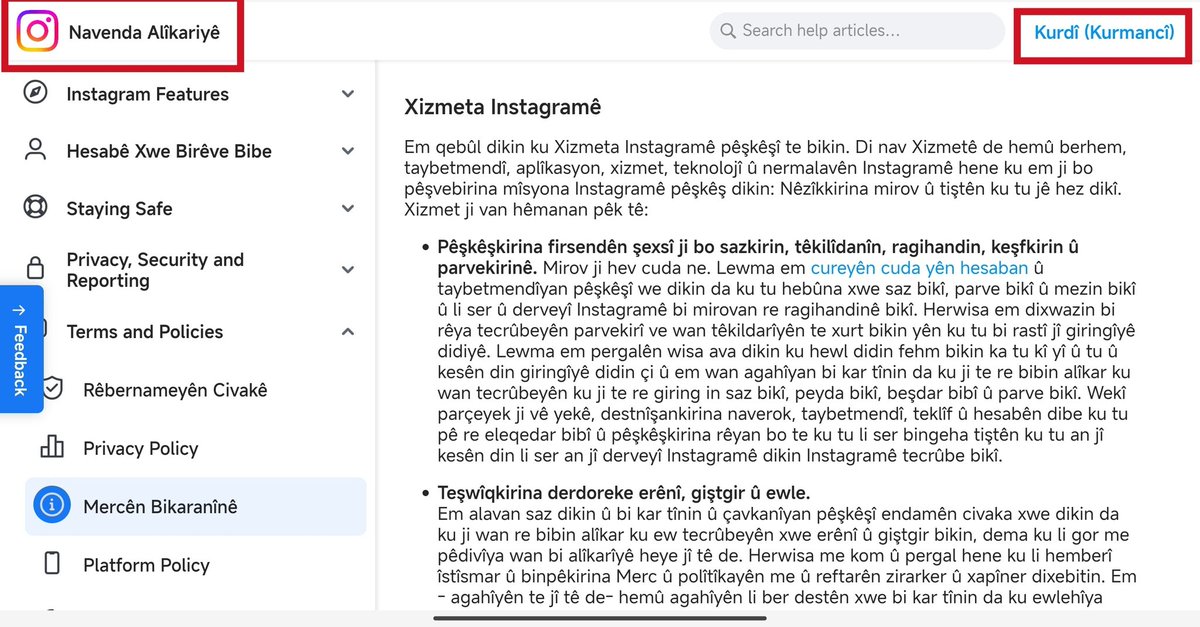The image size is (1200, 627).
Task: Select the badge icon next to Rêbernameyên Civakê
Action: coord(53,390)
